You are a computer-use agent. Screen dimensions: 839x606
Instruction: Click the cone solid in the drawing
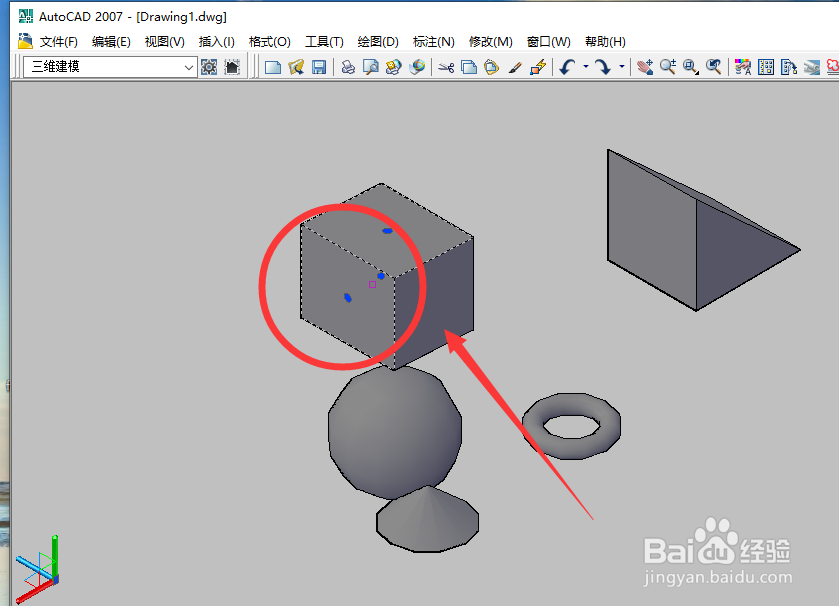428,520
